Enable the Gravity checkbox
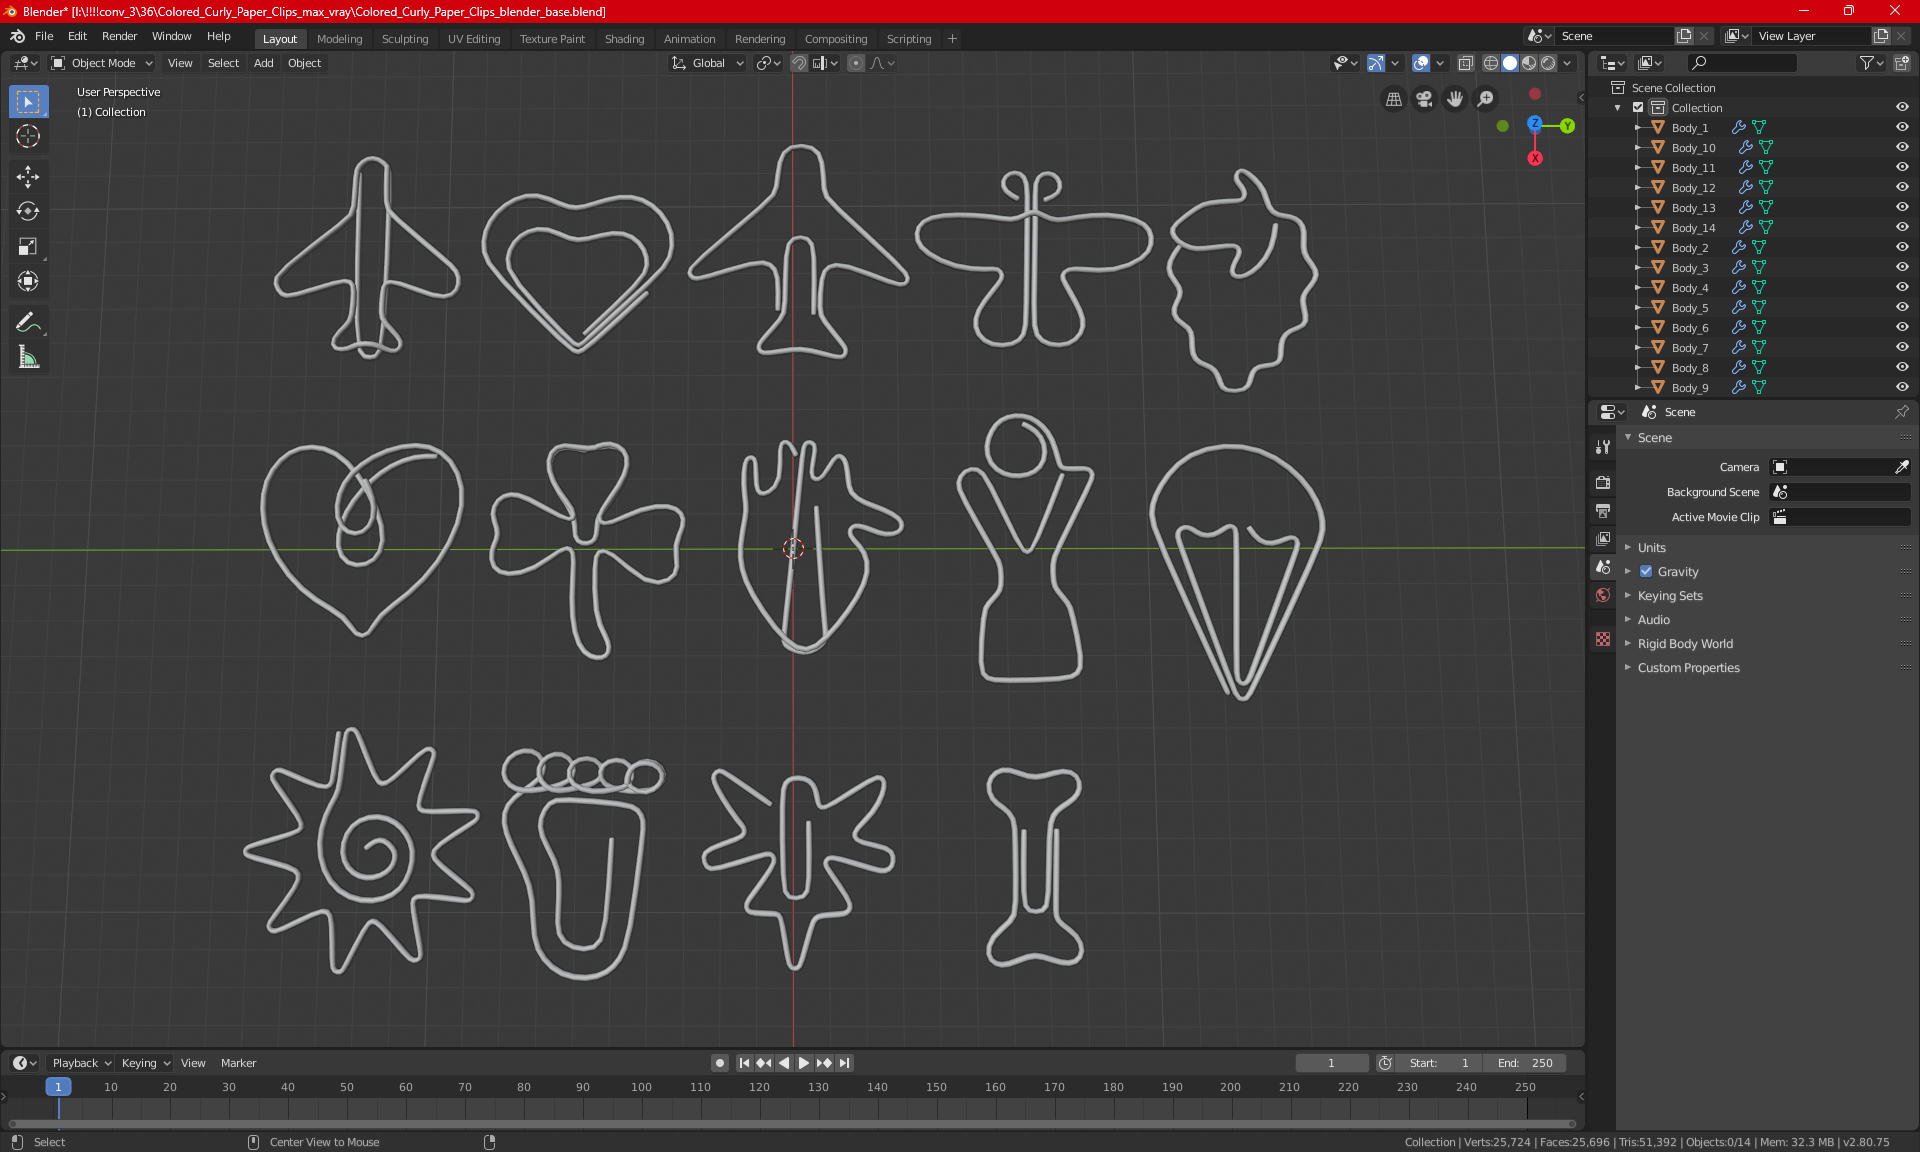 click(1646, 572)
